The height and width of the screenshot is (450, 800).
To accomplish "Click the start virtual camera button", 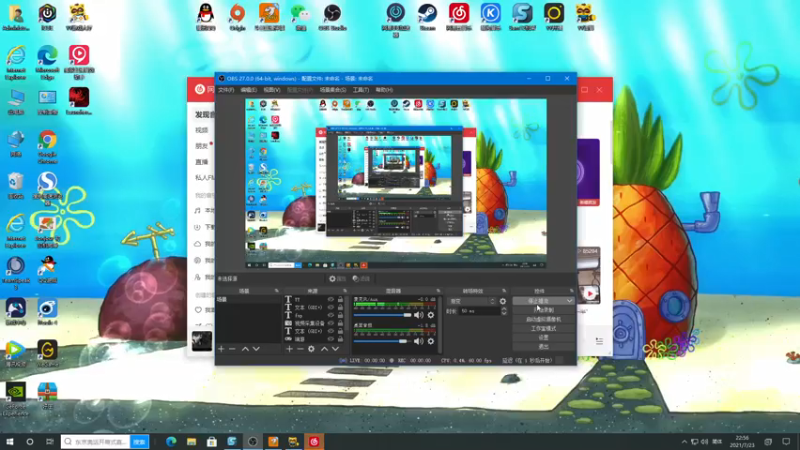I will click(x=543, y=319).
